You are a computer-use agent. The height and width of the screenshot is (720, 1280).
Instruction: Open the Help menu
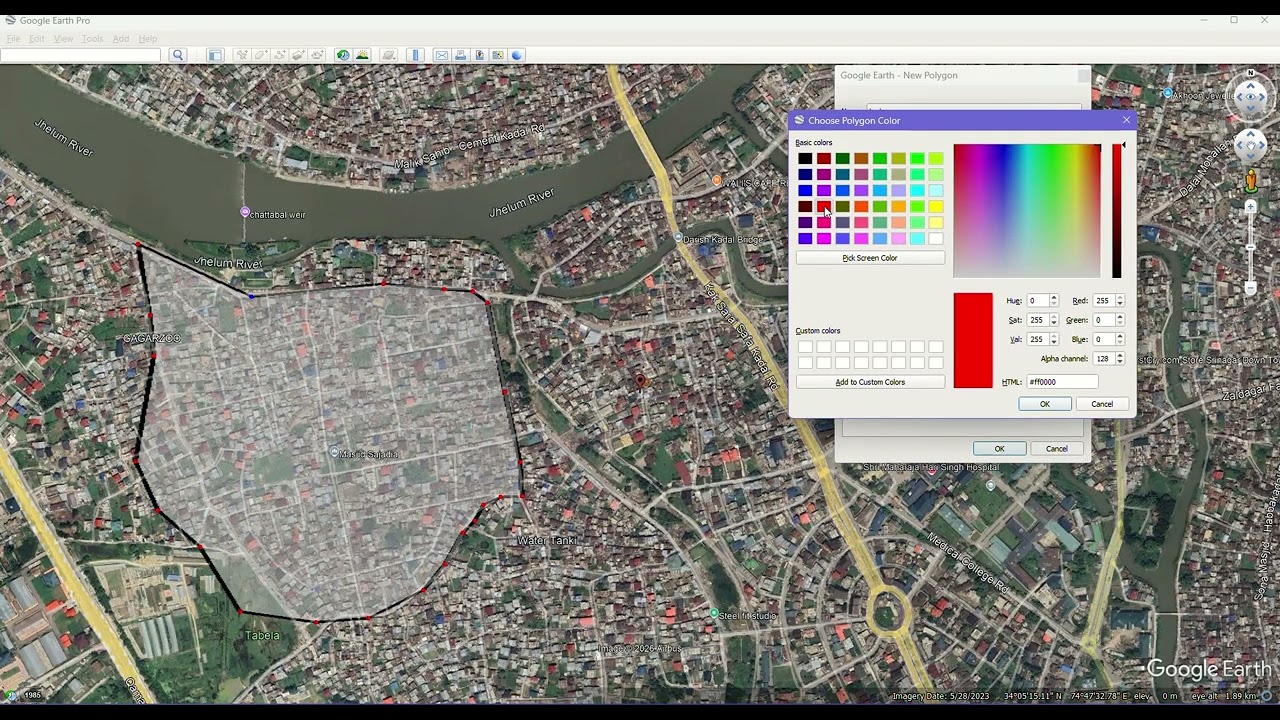pyautogui.click(x=148, y=39)
